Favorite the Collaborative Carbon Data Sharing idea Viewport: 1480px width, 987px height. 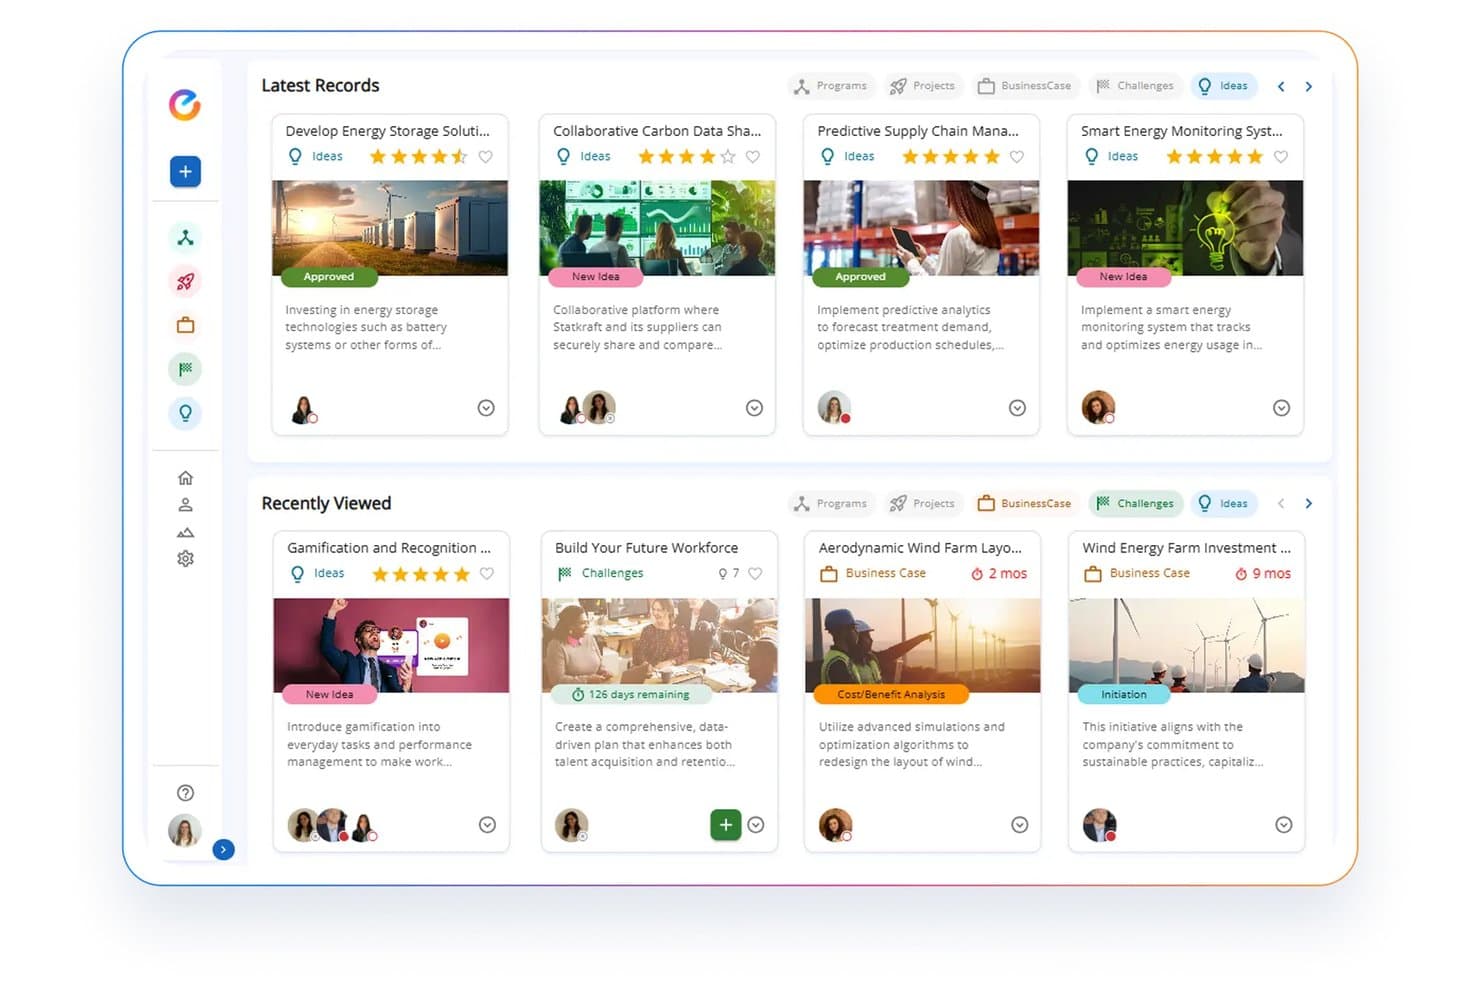point(753,157)
